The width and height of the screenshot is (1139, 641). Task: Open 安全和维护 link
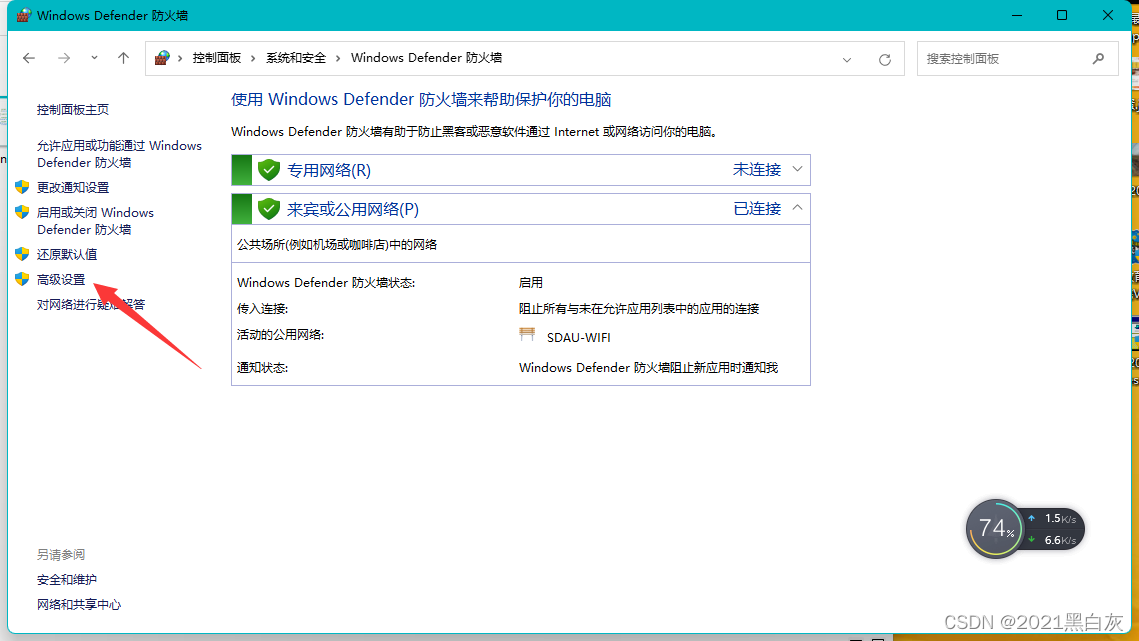click(x=67, y=580)
